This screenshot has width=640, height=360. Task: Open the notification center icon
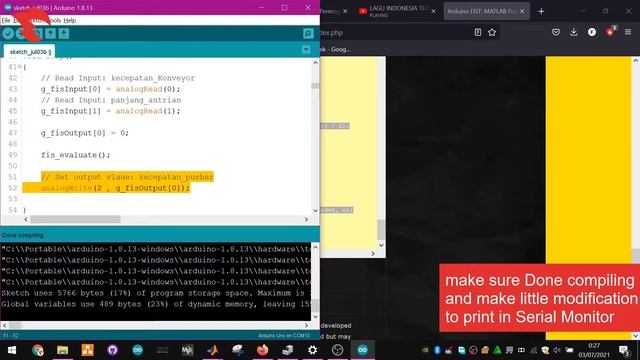[x=624, y=350]
